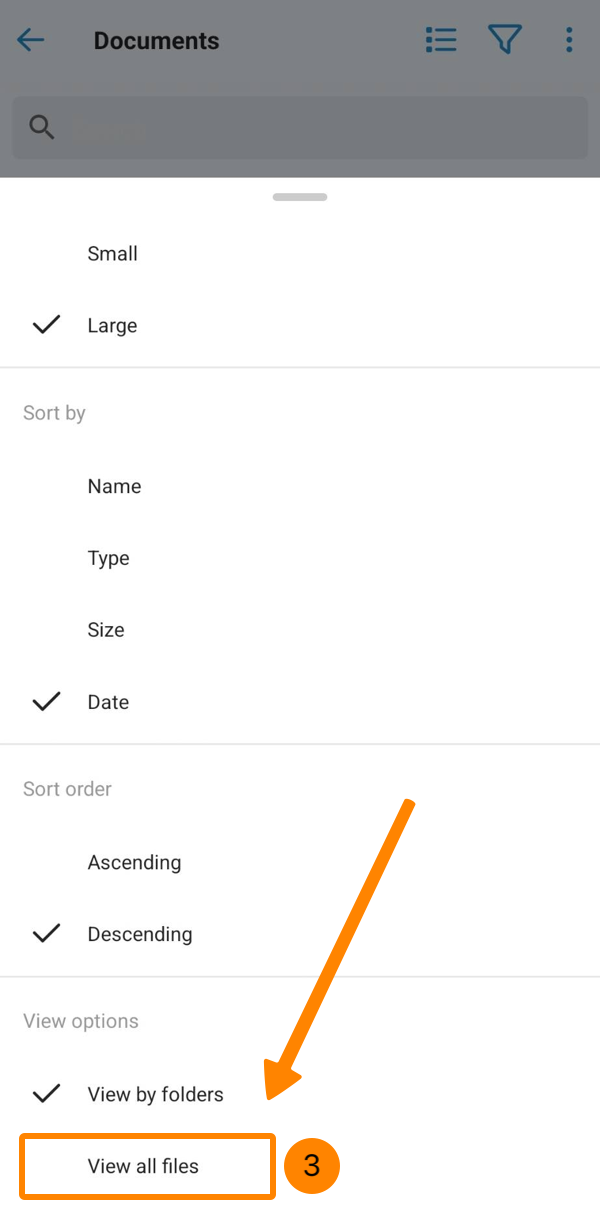Switch to list view icon
The image size is (600, 1221).
click(x=441, y=40)
